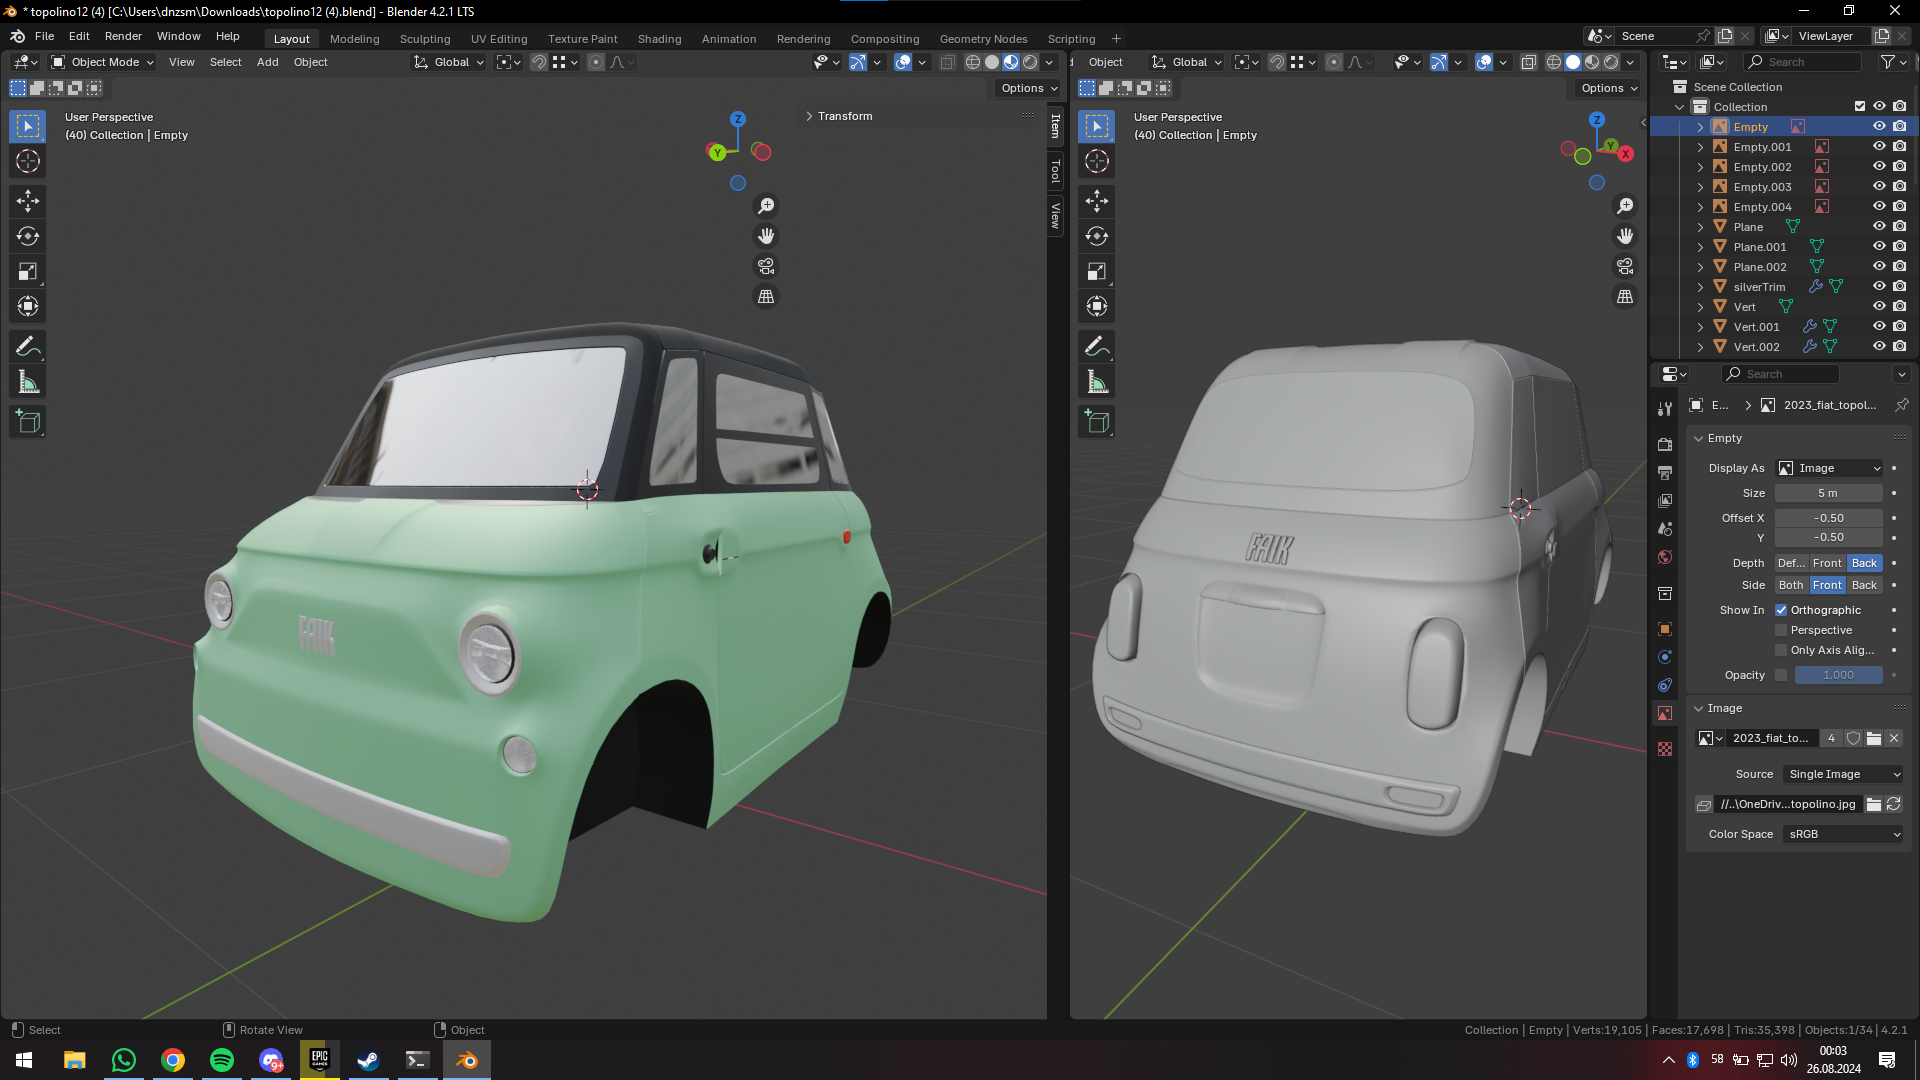The image size is (1920, 1080).
Task: Toggle camera view in left viewport
Action: [x=766, y=267]
